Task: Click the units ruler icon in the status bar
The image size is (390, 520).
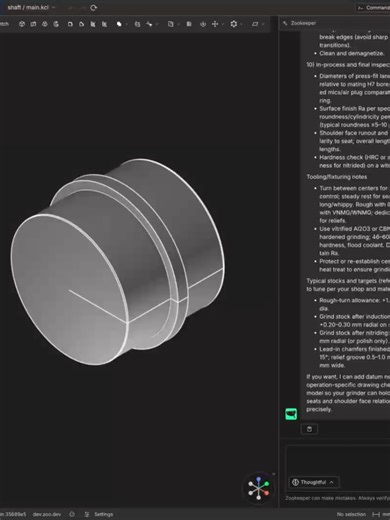Action: 376,514
